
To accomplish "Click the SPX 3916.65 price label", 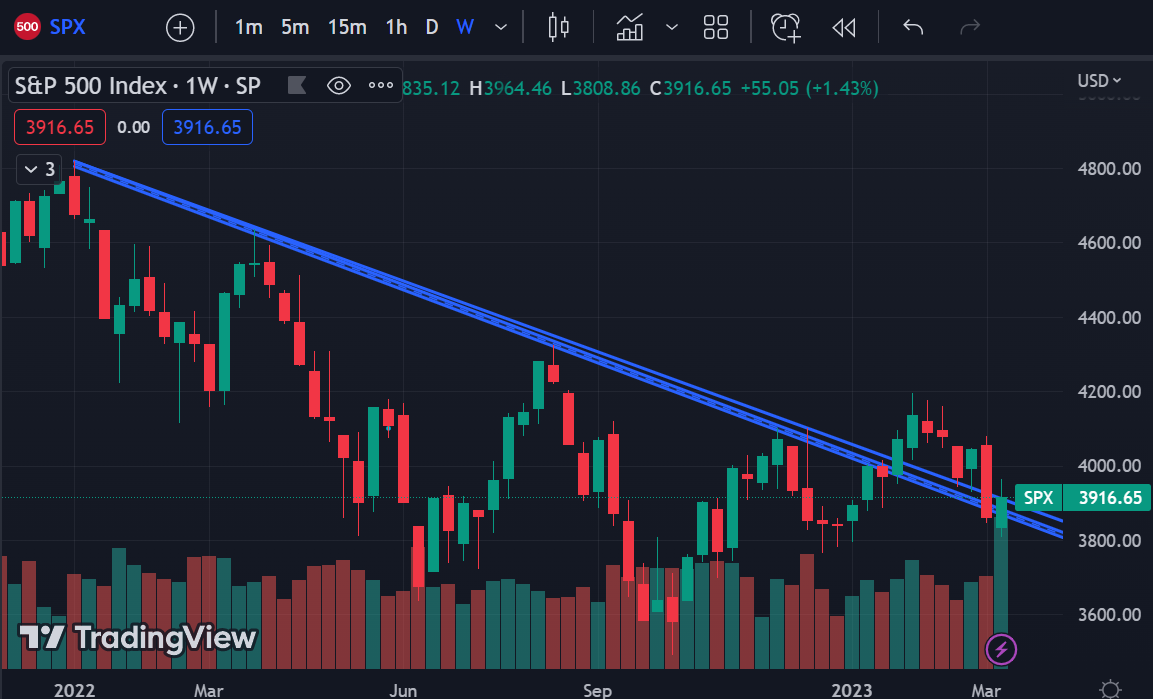I will click(x=1082, y=498).
